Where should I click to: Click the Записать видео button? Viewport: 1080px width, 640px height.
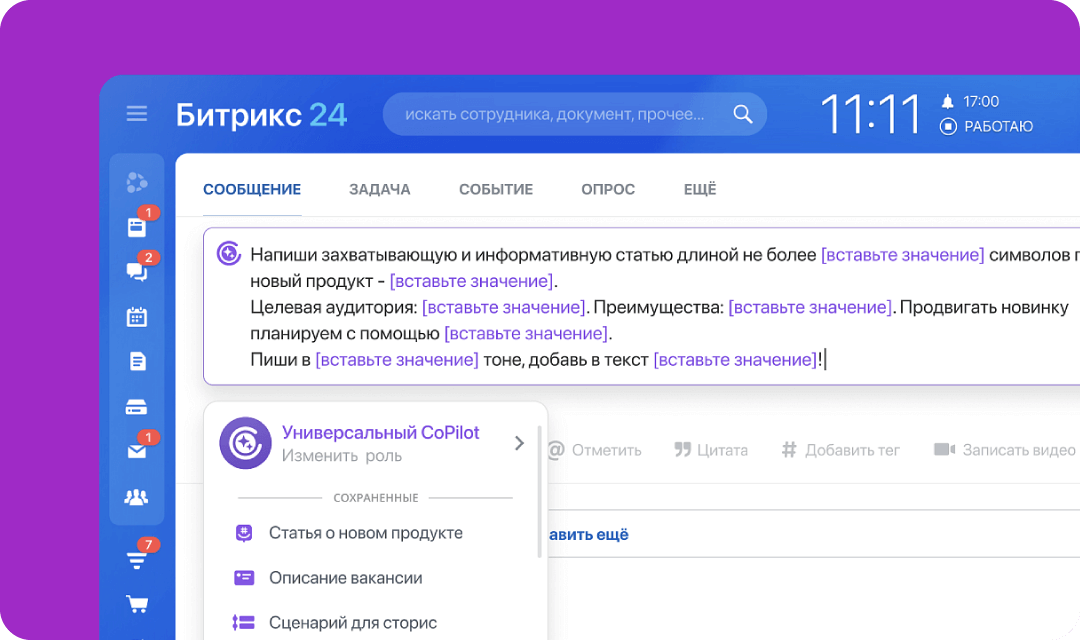tap(1005, 450)
